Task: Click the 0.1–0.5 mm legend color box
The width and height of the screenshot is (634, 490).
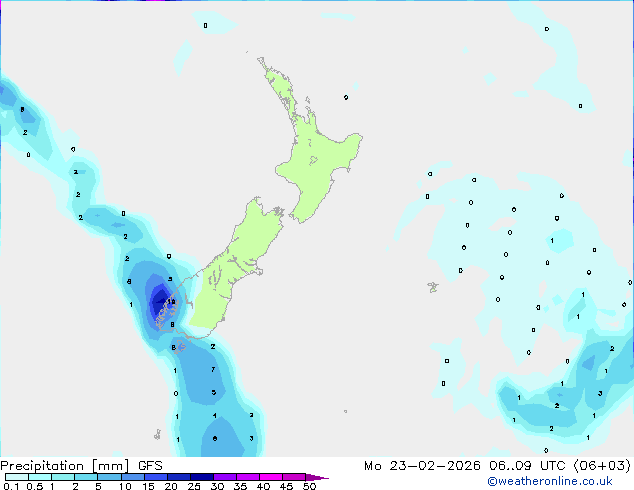Action: (x=17, y=477)
